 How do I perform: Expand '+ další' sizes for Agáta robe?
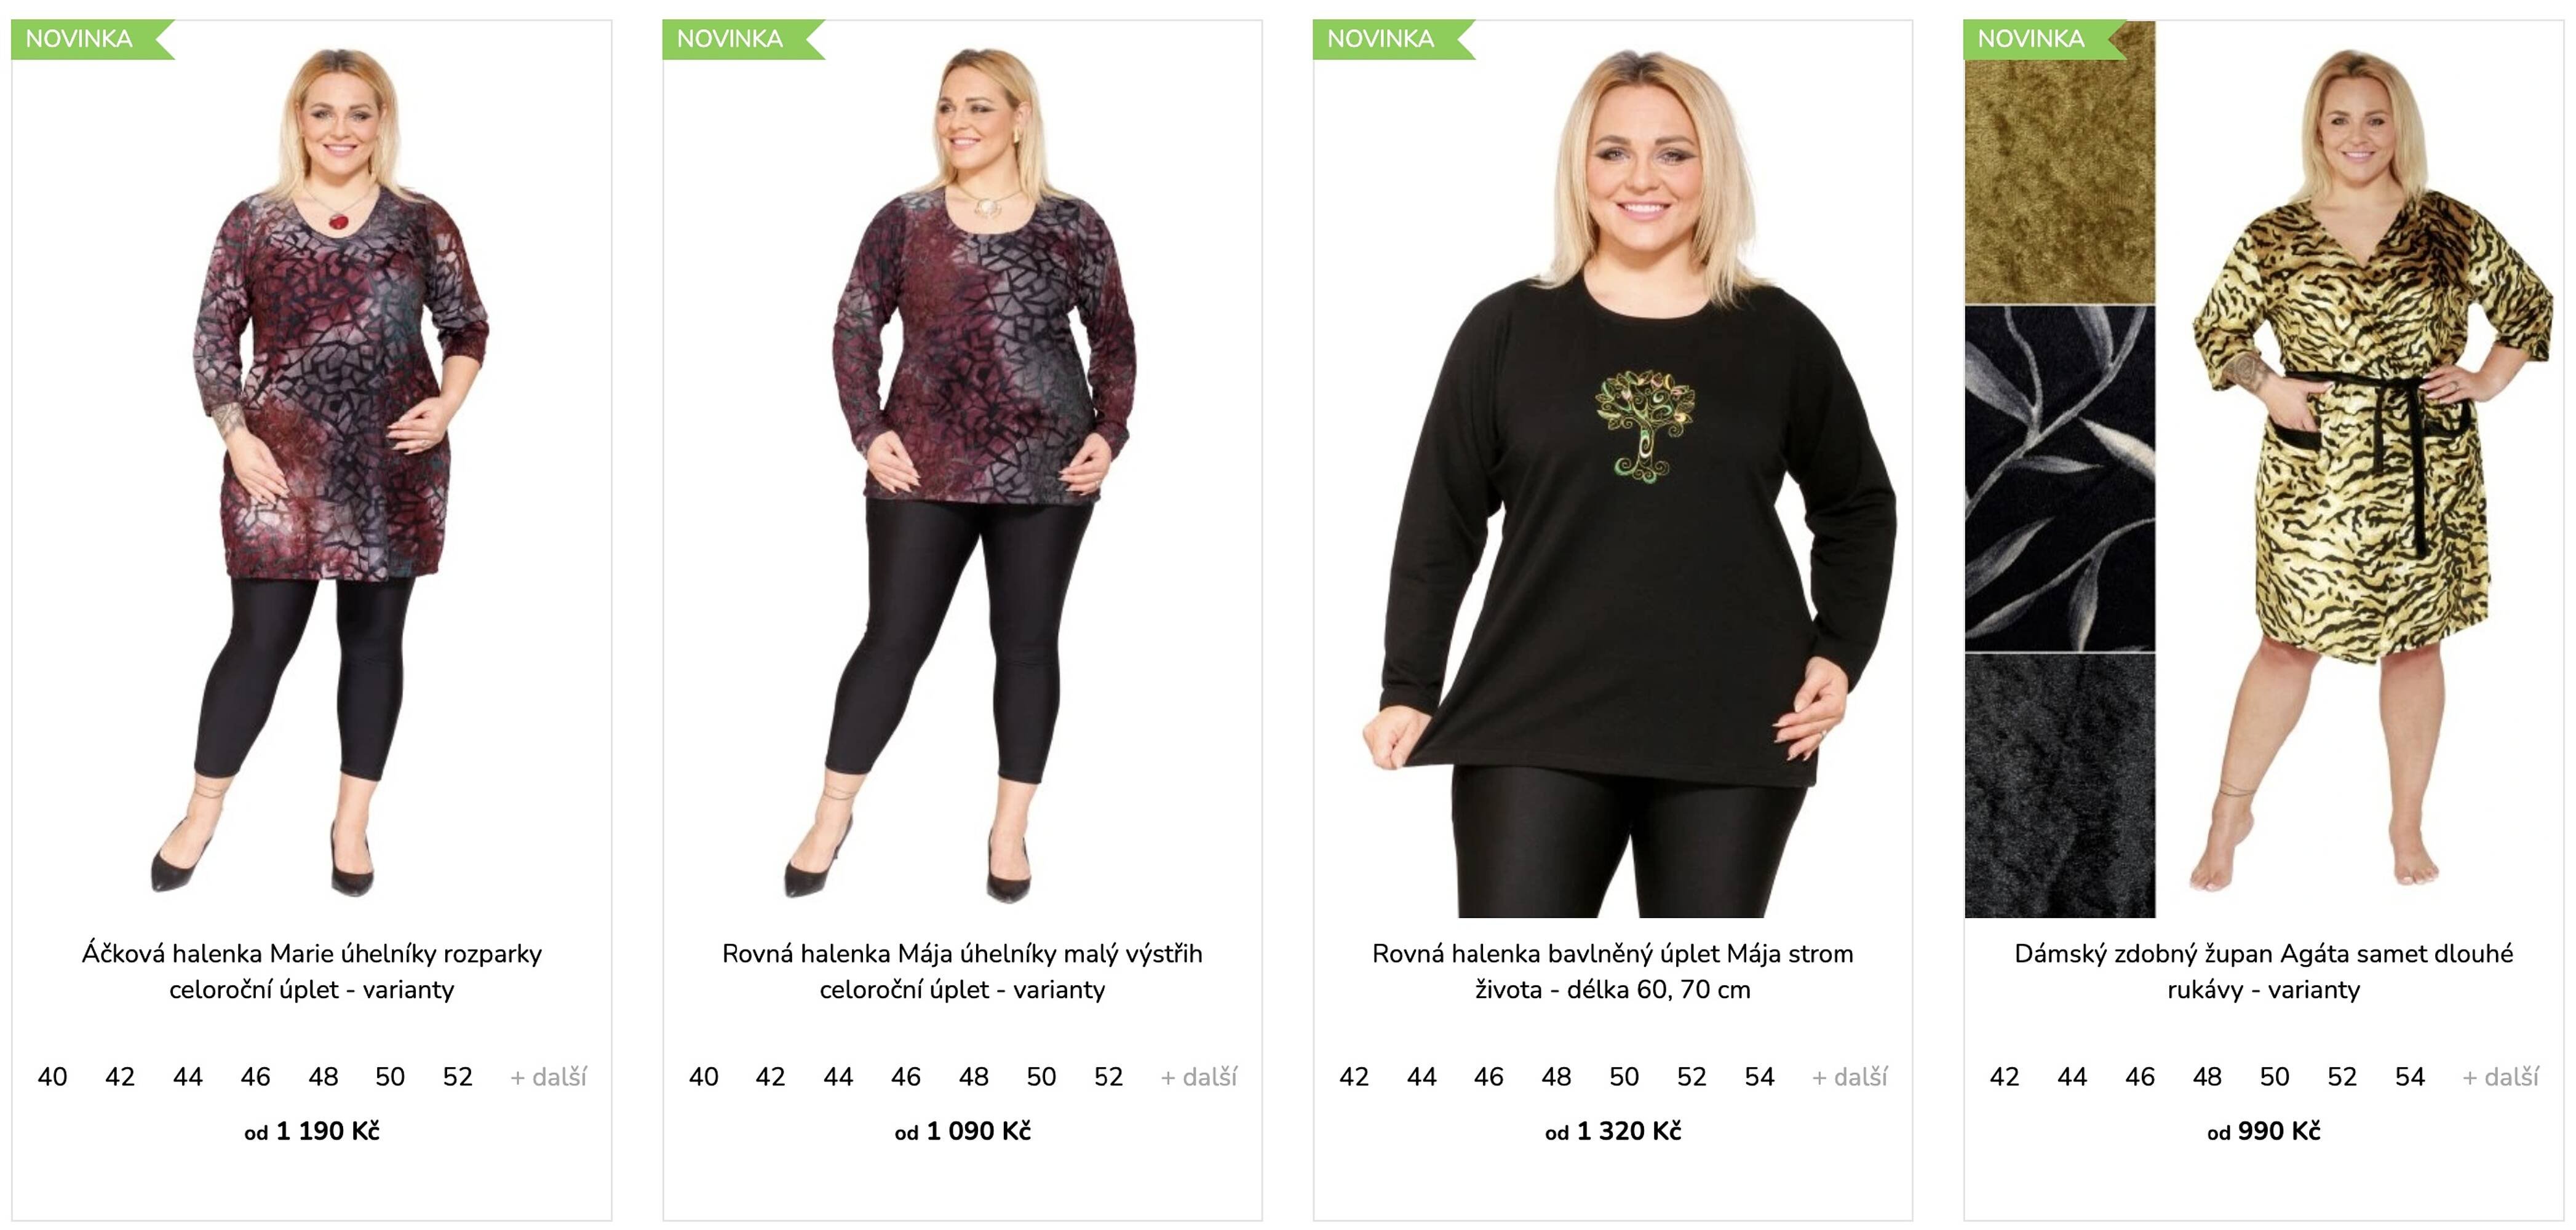click(x=2500, y=1077)
